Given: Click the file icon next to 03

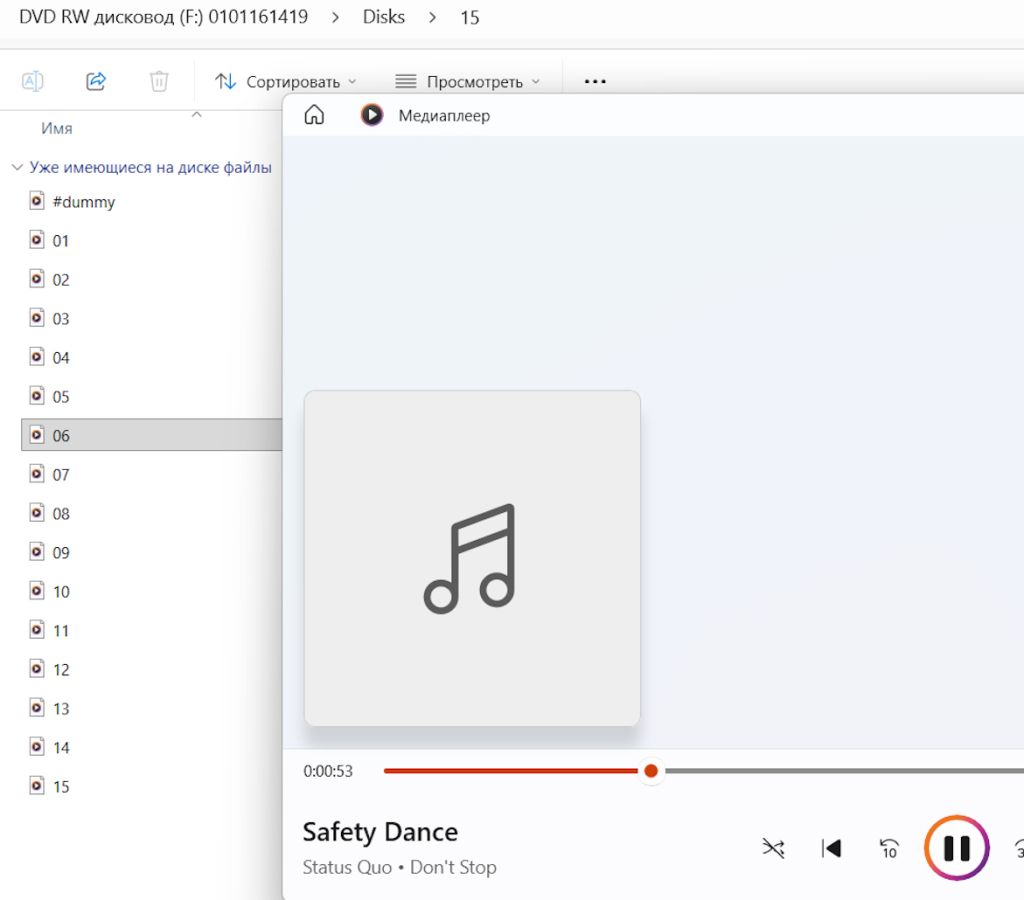Looking at the screenshot, I should (x=37, y=318).
